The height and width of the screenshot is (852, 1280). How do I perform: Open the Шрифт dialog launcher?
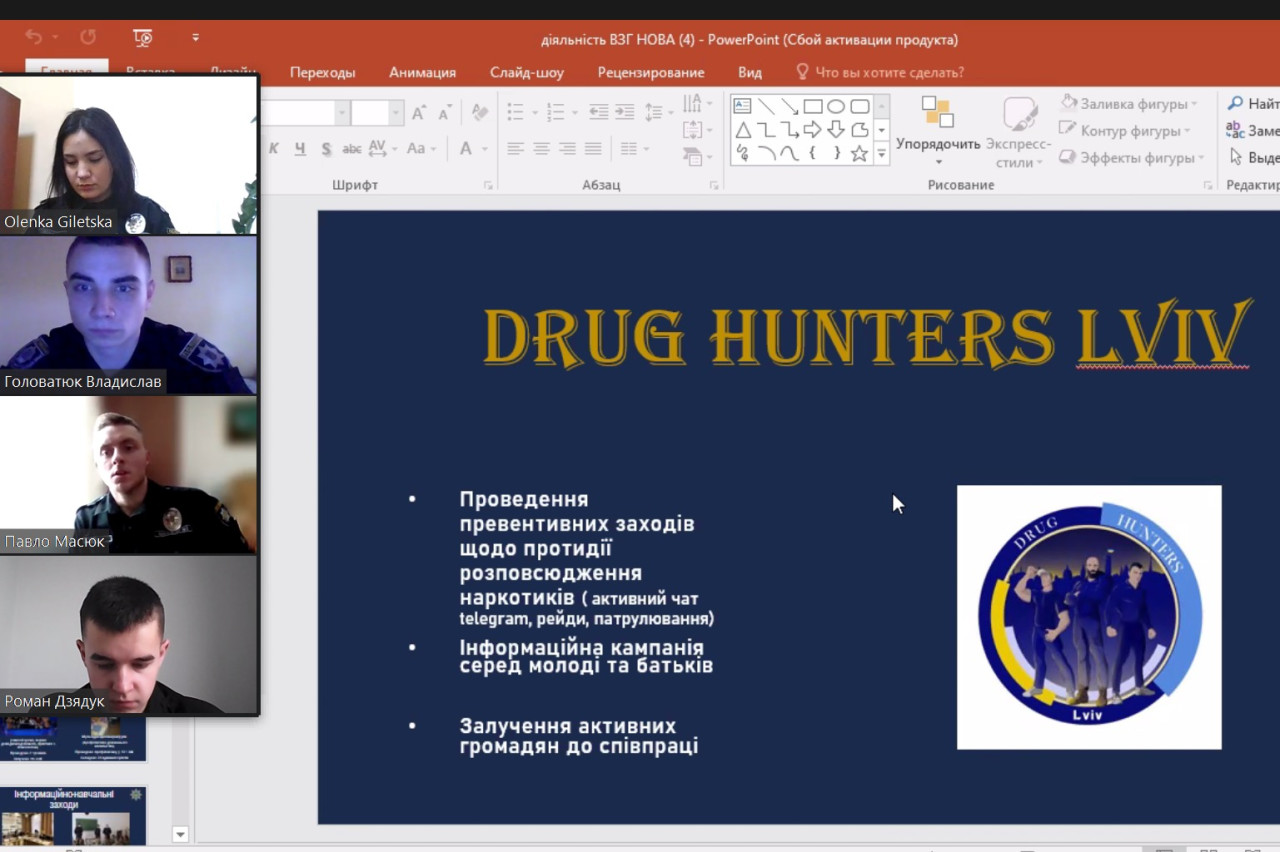click(x=489, y=185)
